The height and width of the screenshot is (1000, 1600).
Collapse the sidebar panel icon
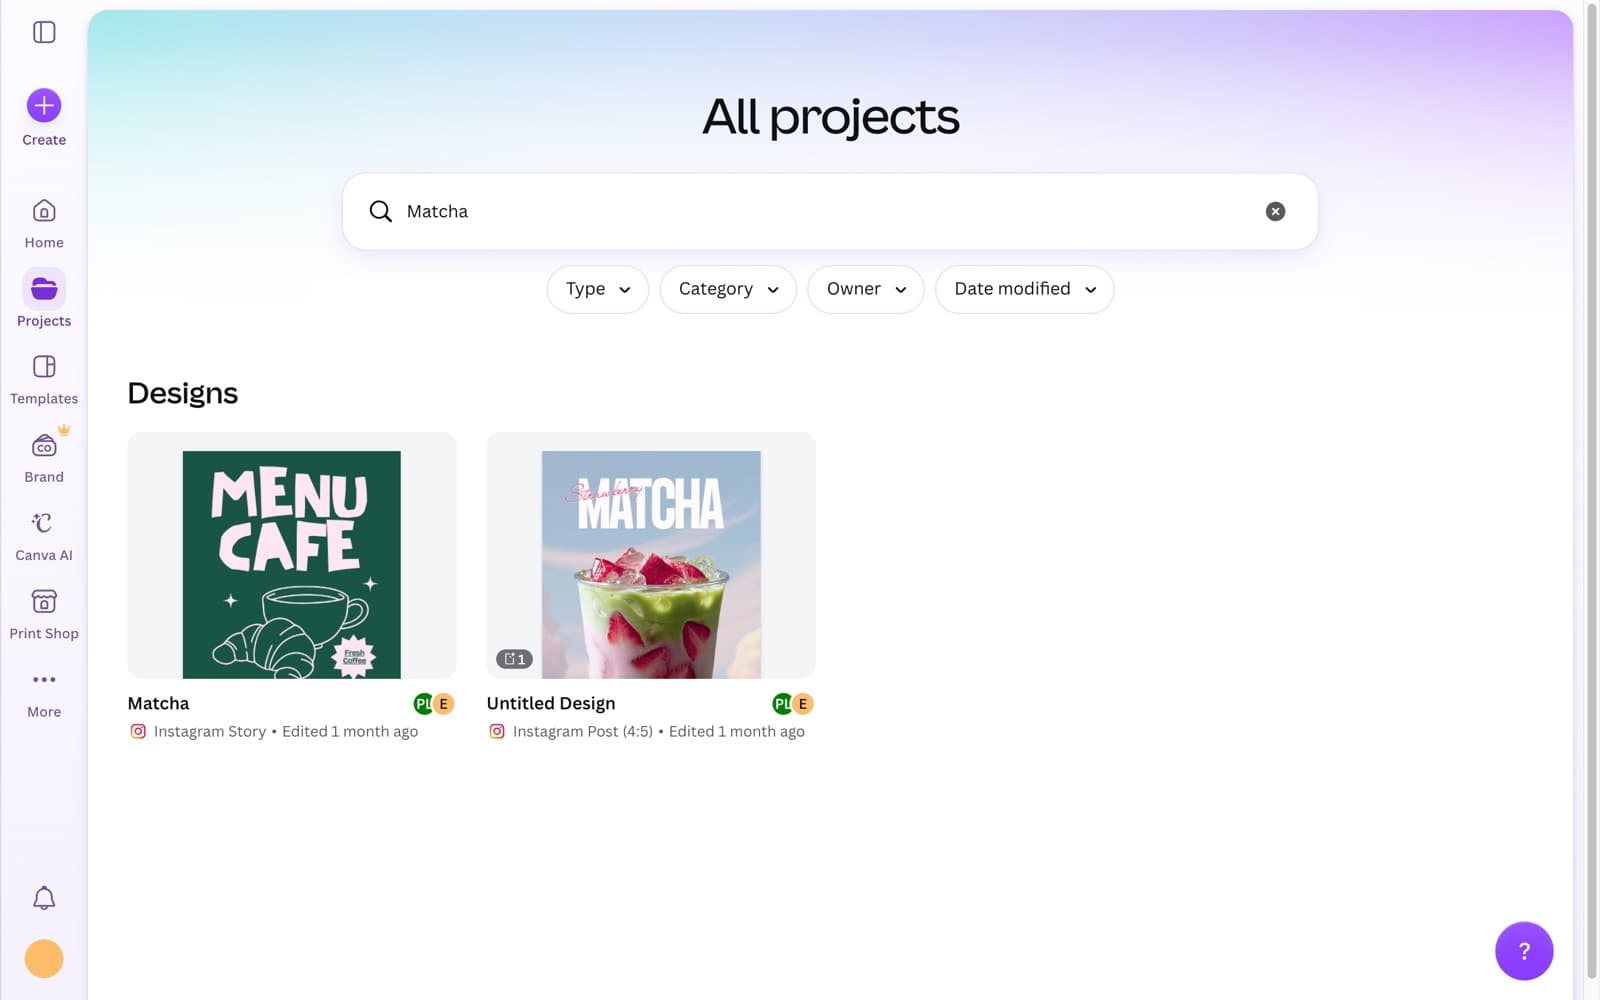pyautogui.click(x=44, y=32)
